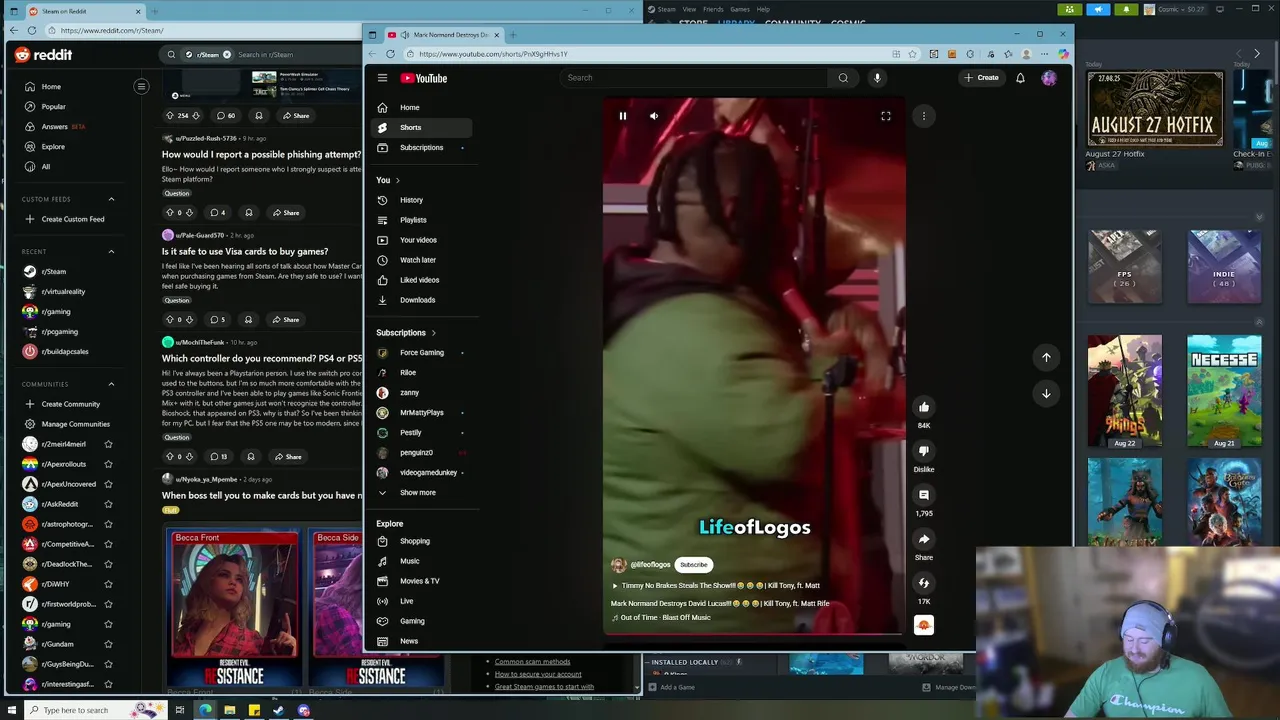Open Downloads in YouTube sidebar
The height and width of the screenshot is (720, 1280).
[421, 300]
